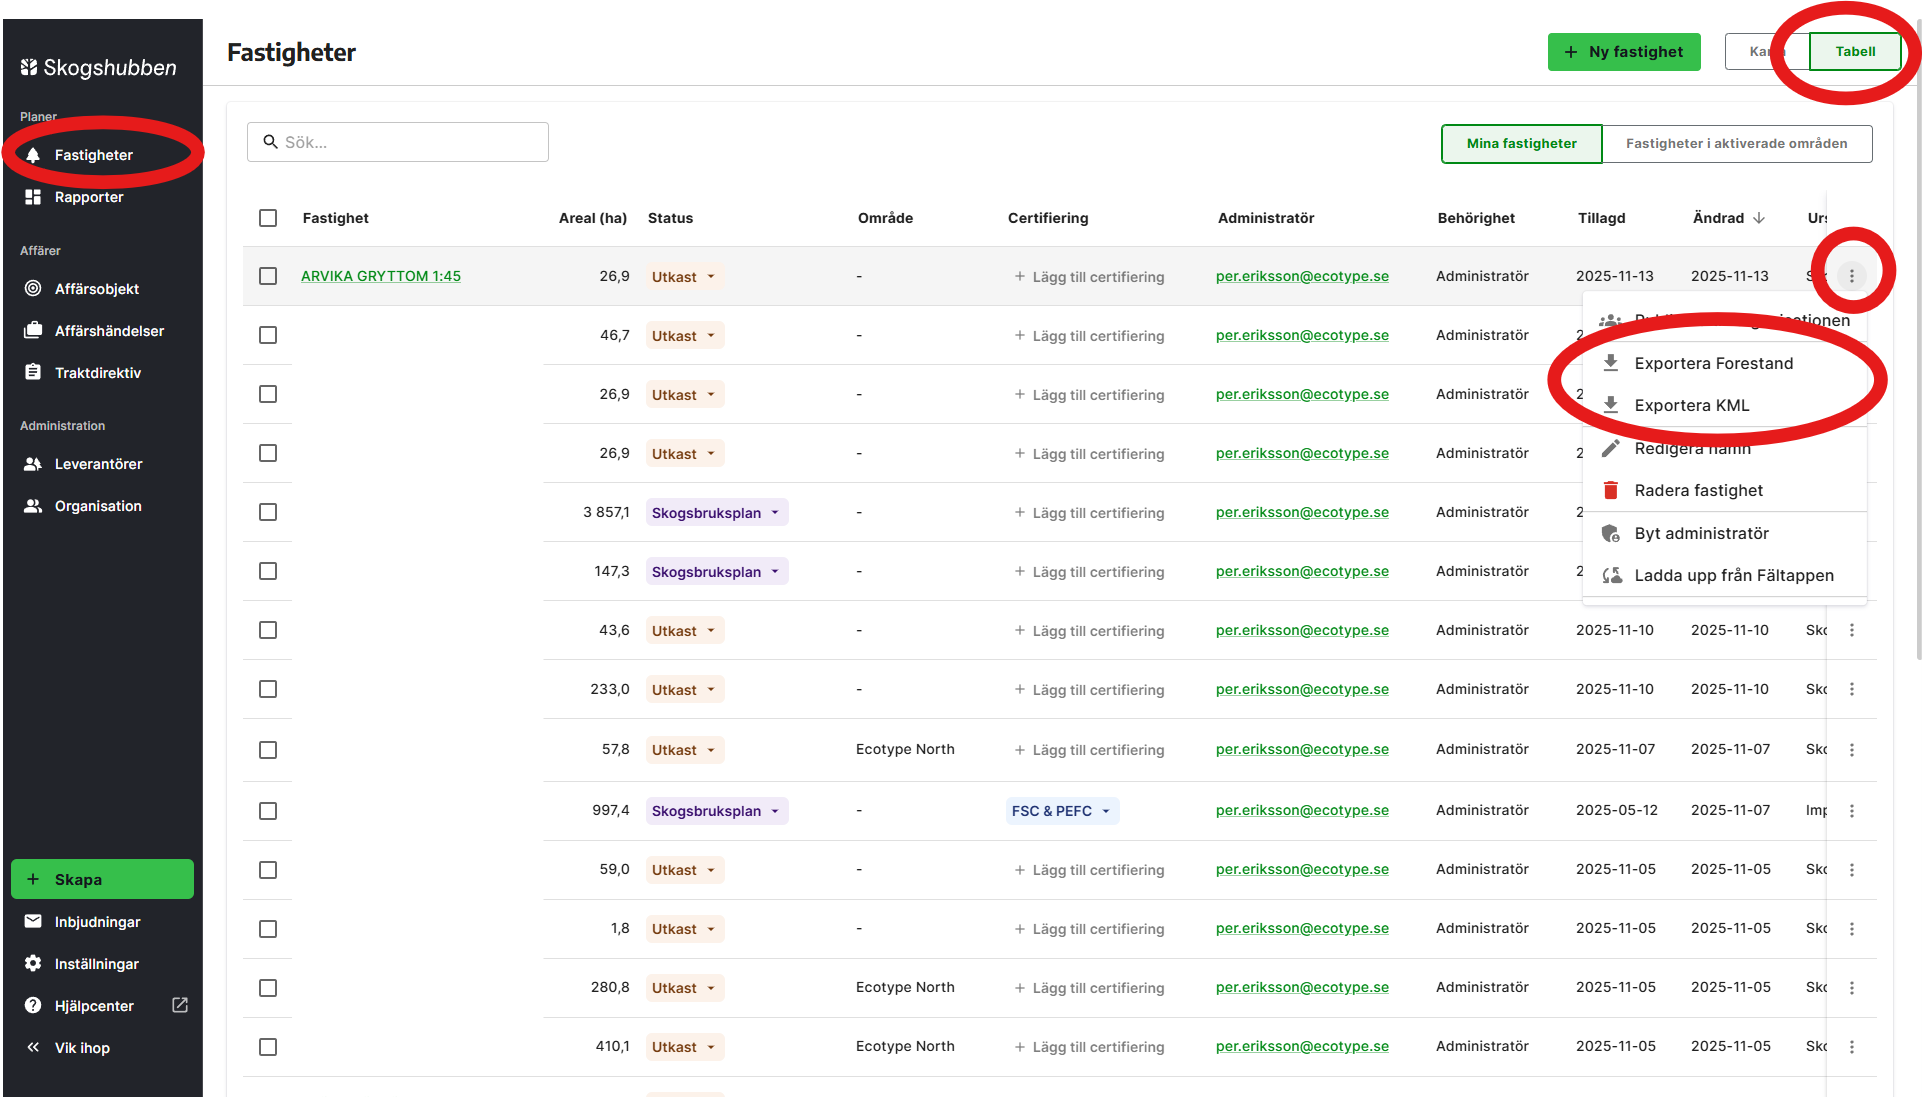
Task: Tick the checkbox for ARVIKA GRYTTOM 1:45
Action: point(268,276)
